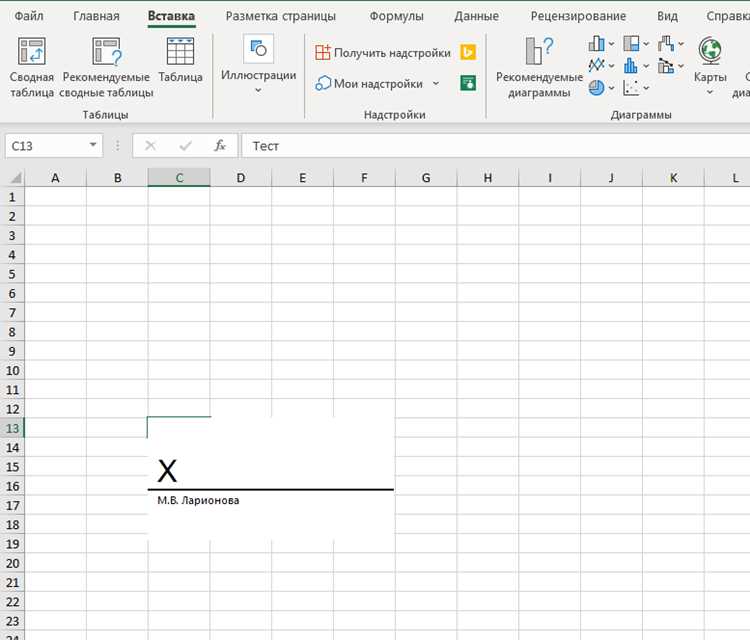The height and width of the screenshot is (640, 750).
Task: Click the Name Box showing C13
Action: tap(45, 146)
